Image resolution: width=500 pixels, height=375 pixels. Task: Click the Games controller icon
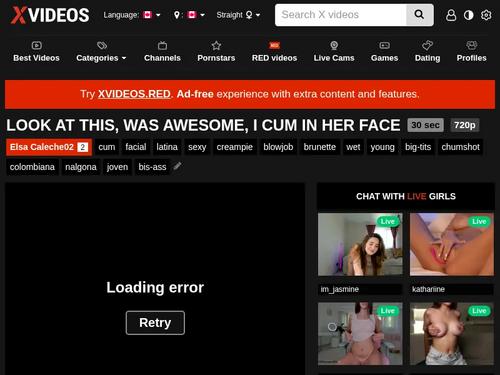click(384, 45)
